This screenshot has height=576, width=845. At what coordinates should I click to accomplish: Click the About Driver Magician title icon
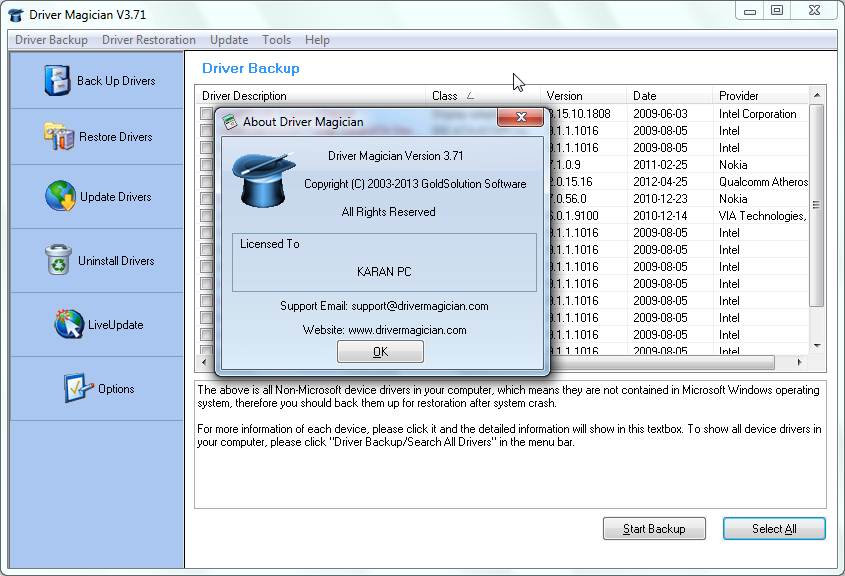(230, 122)
